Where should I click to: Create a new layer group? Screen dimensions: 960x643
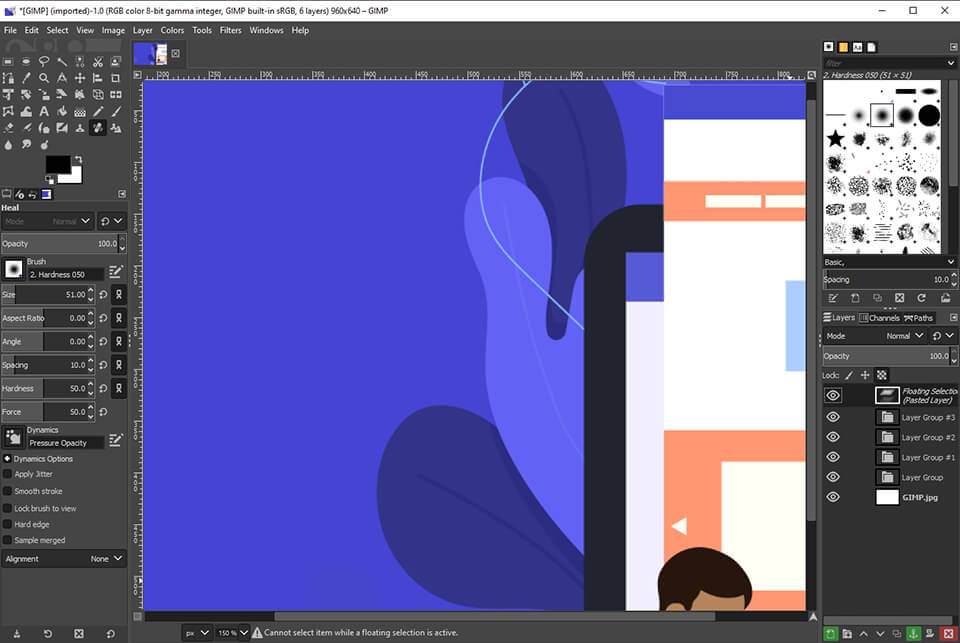847,634
